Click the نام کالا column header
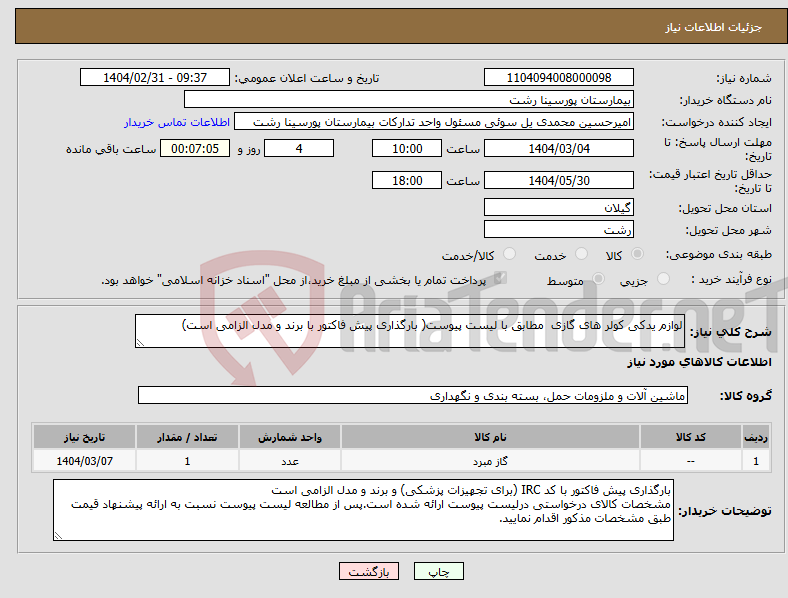Screen dimensions: 788x598 [490, 437]
